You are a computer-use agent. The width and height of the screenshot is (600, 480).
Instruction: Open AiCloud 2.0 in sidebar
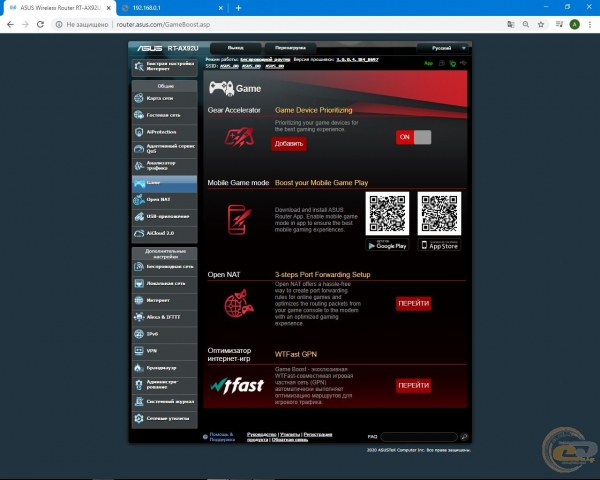(x=165, y=233)
